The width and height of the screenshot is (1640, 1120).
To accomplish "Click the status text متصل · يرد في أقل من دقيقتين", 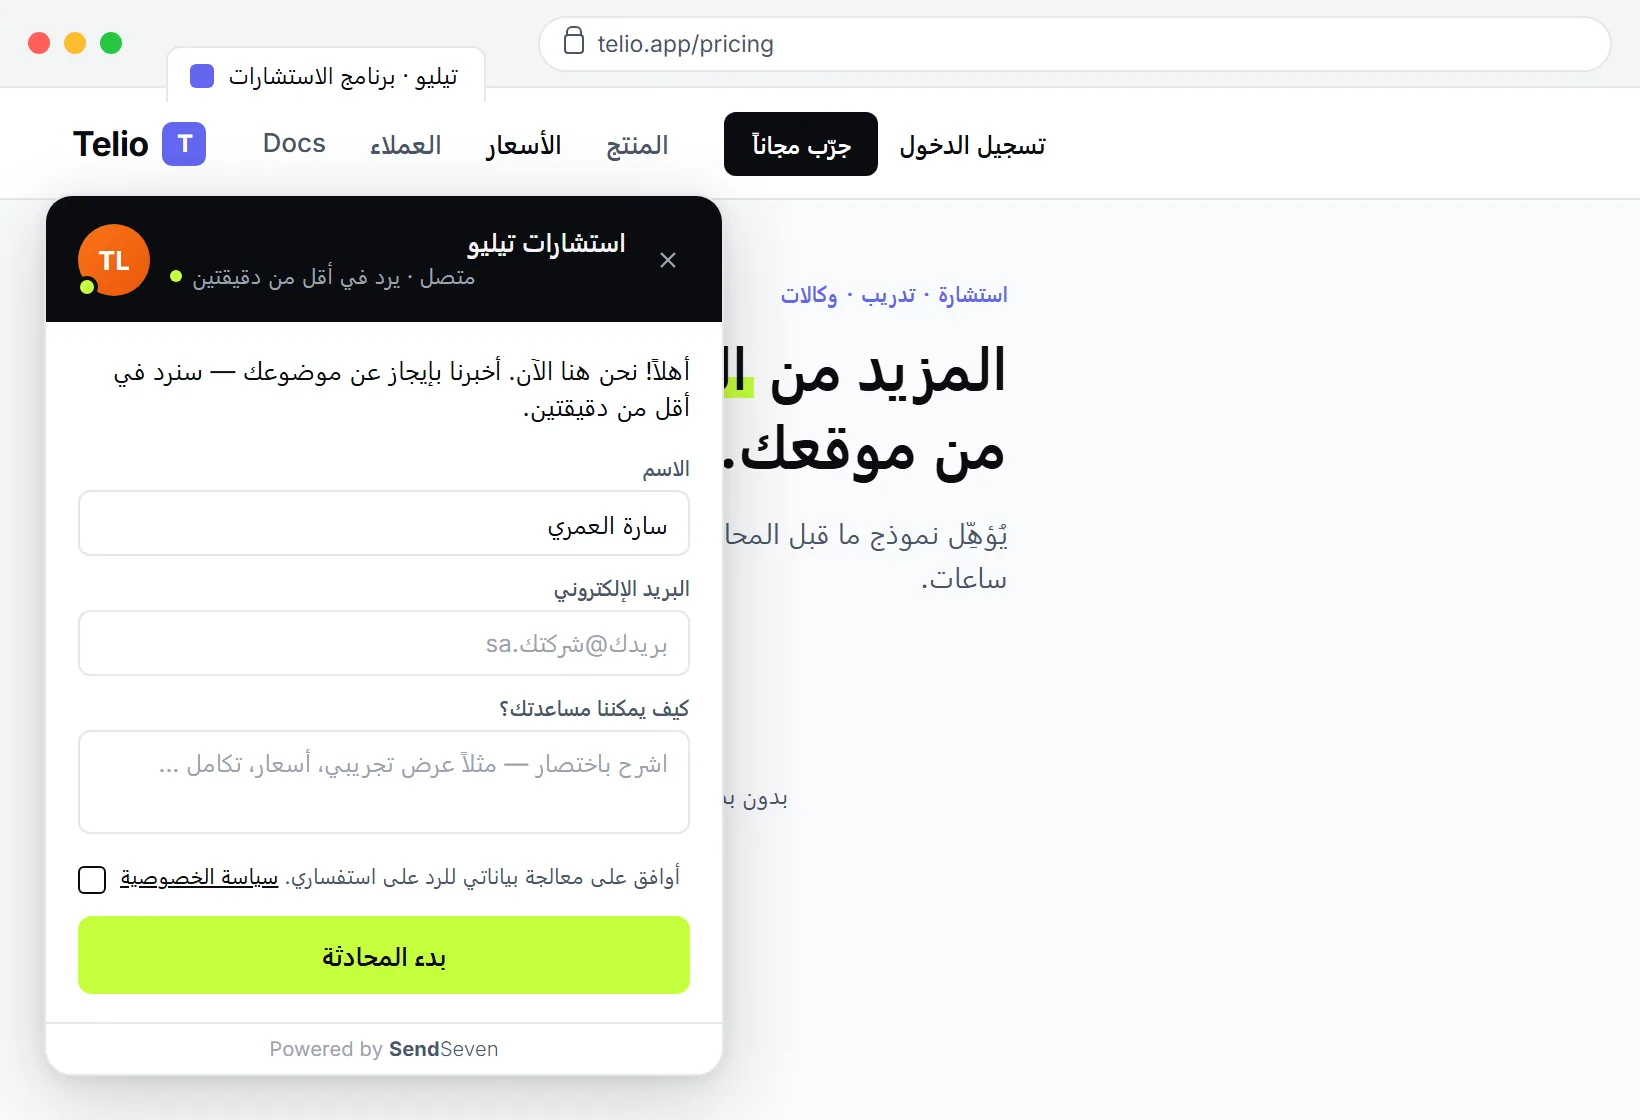I will click(x=333, y=277).
